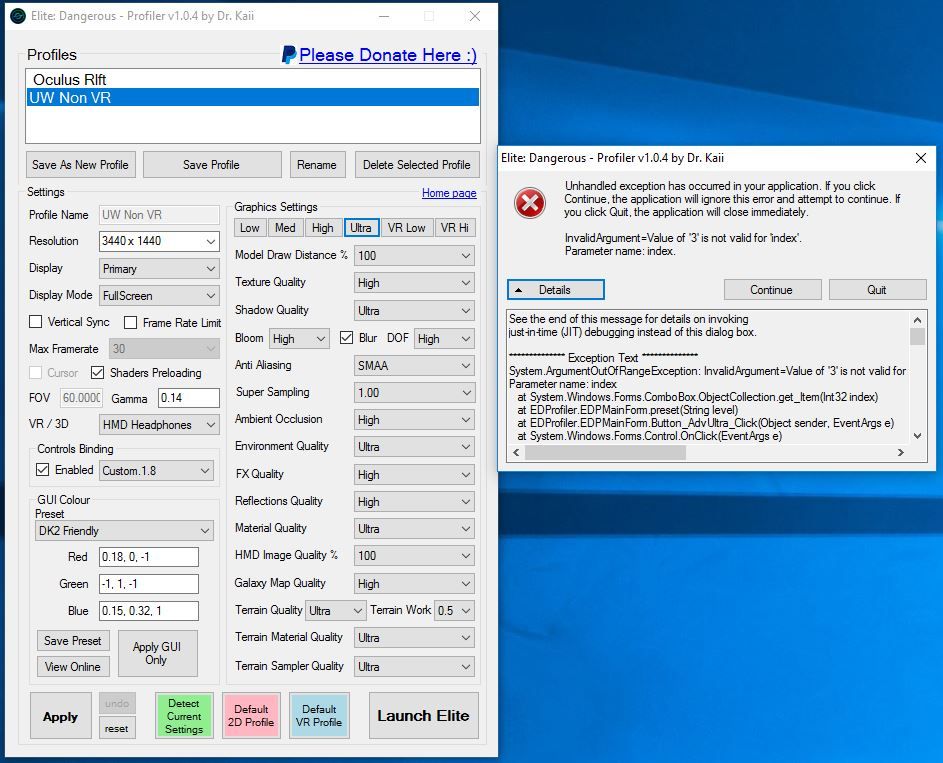Open the Terrain Work dropdown
Image resolution: width=943 pixels, height=763 pixels.
[455, 610]
